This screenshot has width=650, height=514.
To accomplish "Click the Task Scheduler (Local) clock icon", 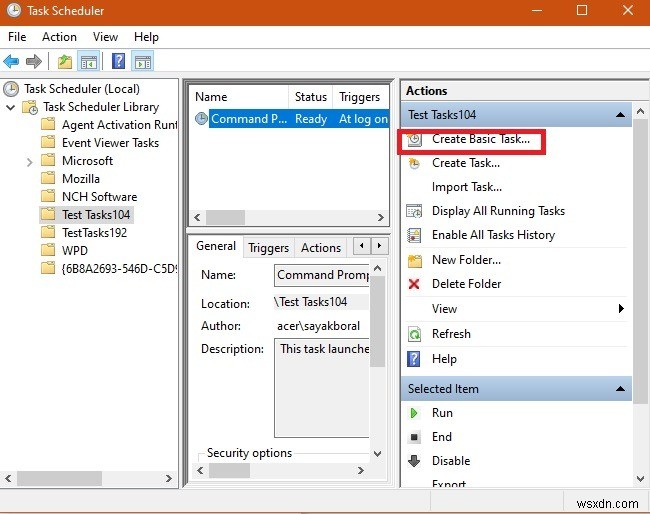I will pyautogui.click(x=11, y=89).
